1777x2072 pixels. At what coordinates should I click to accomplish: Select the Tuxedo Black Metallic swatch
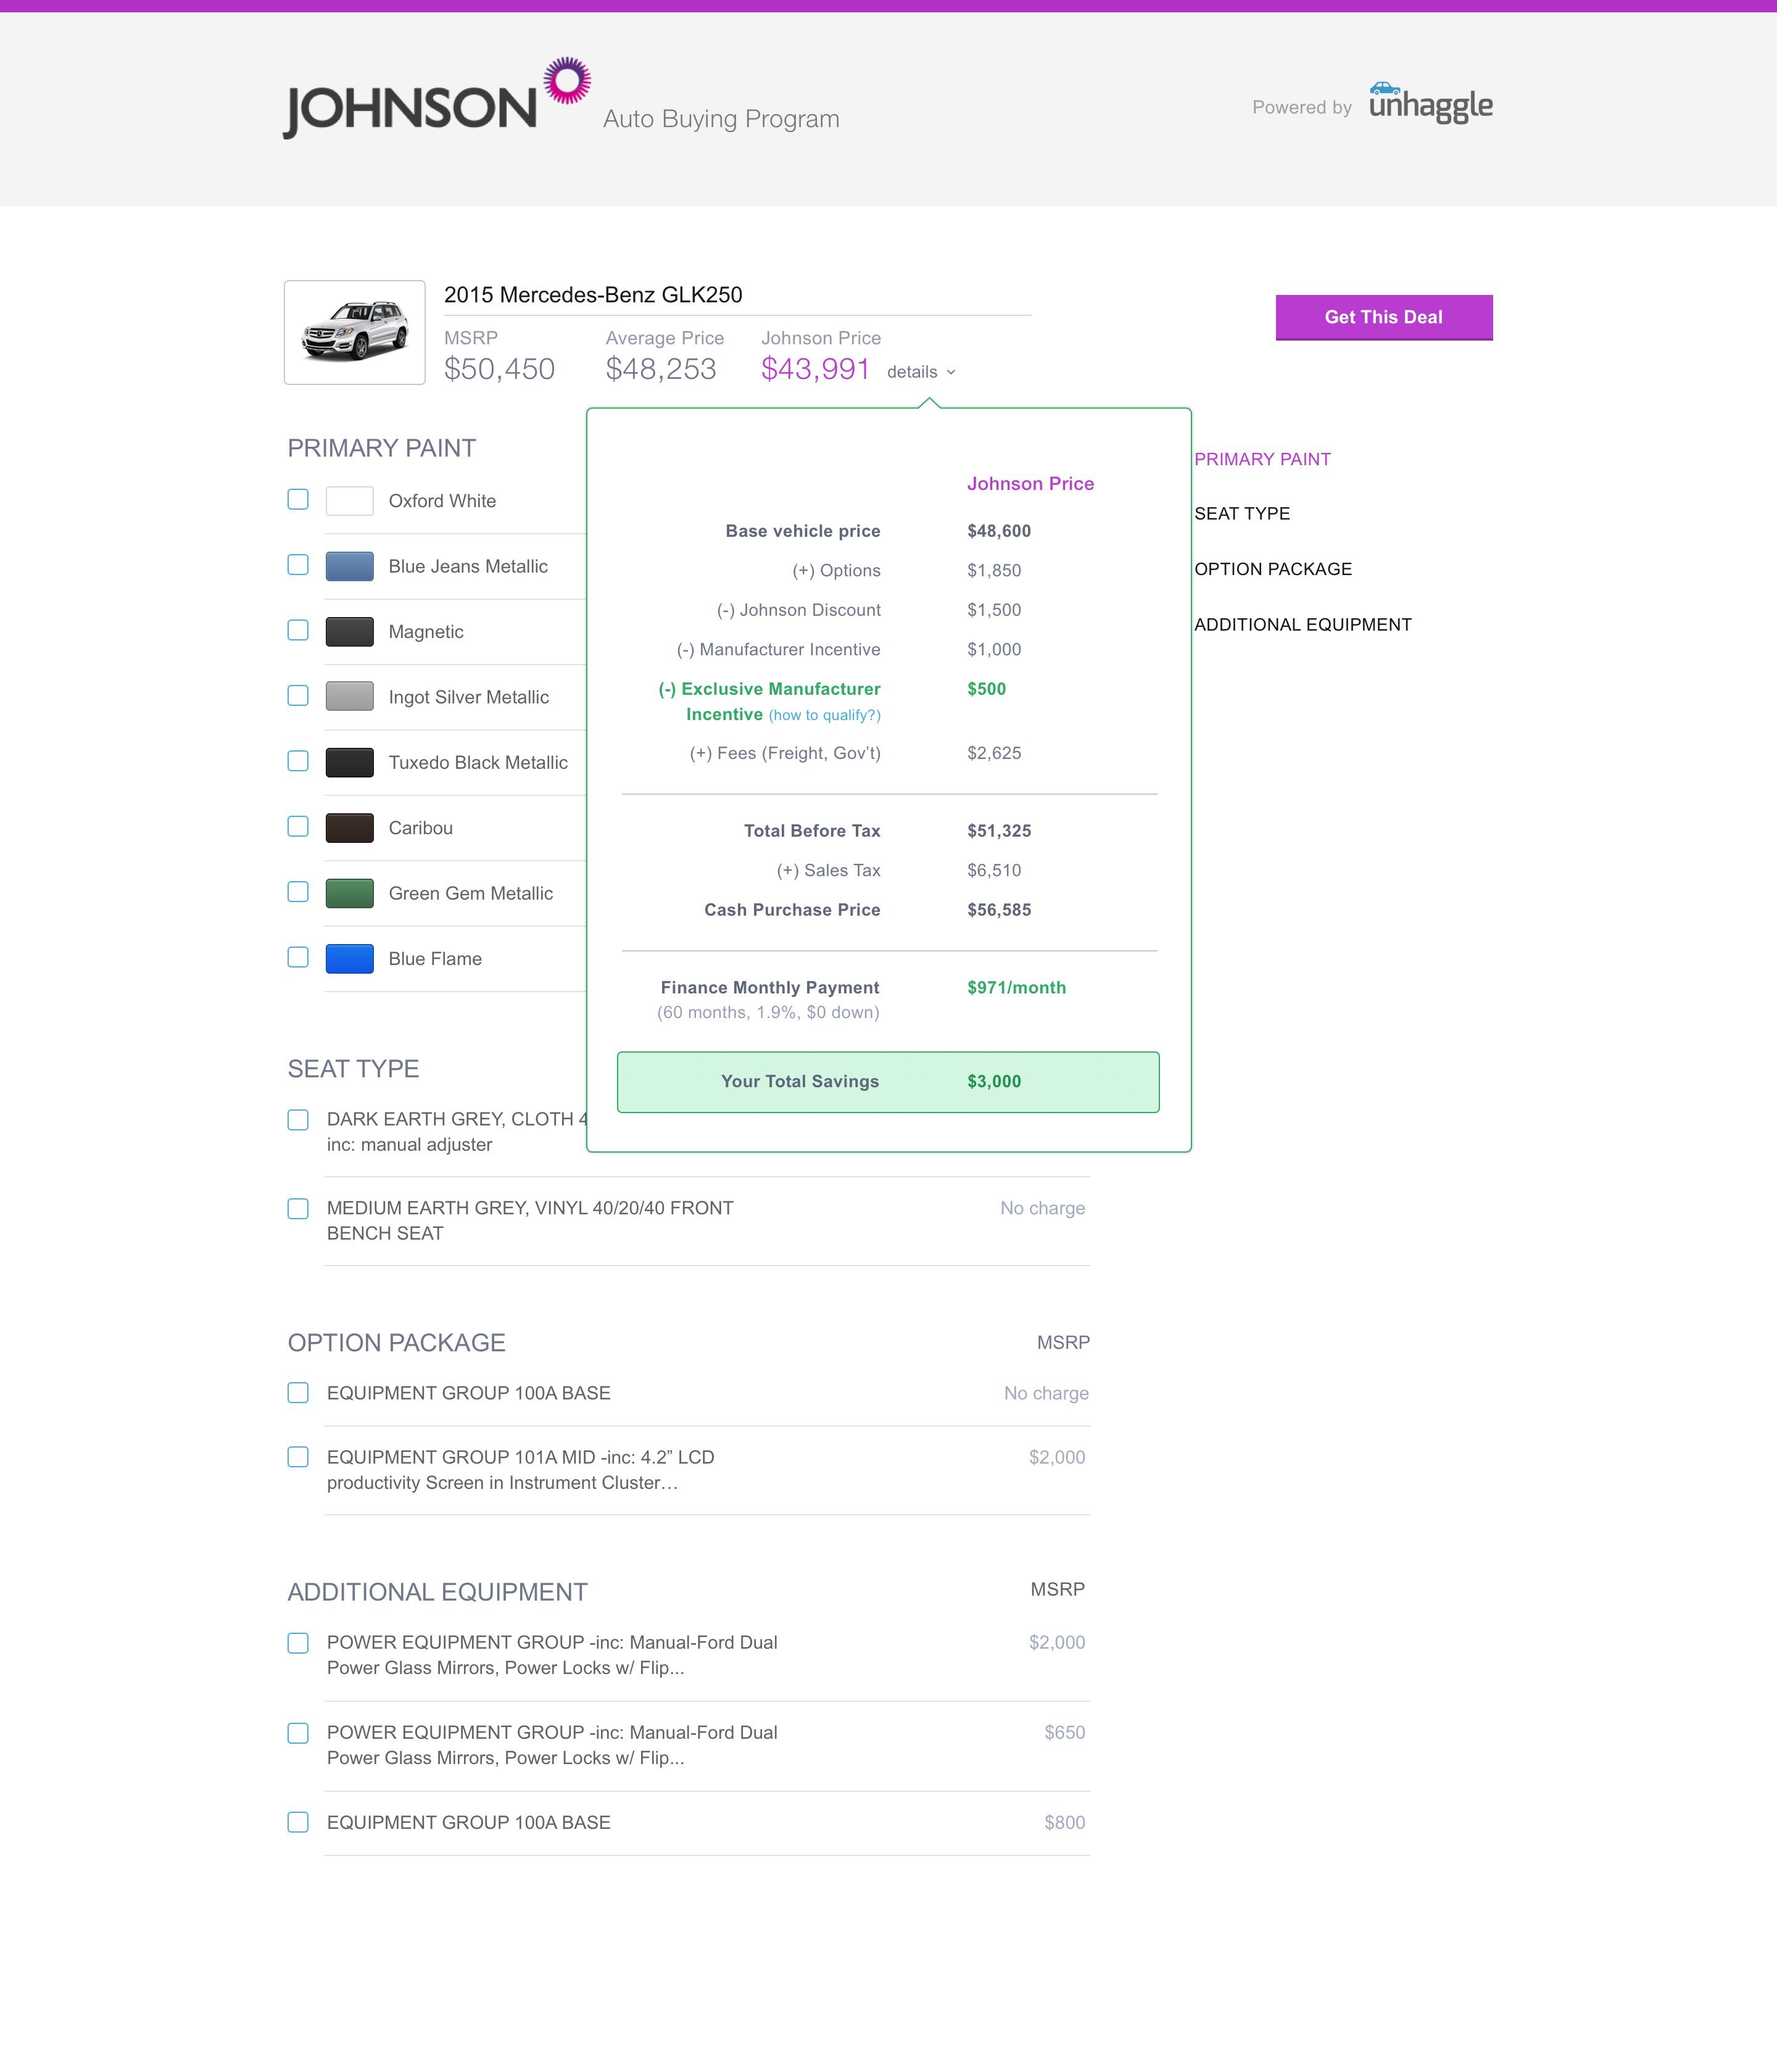click(x=350, y=762)
